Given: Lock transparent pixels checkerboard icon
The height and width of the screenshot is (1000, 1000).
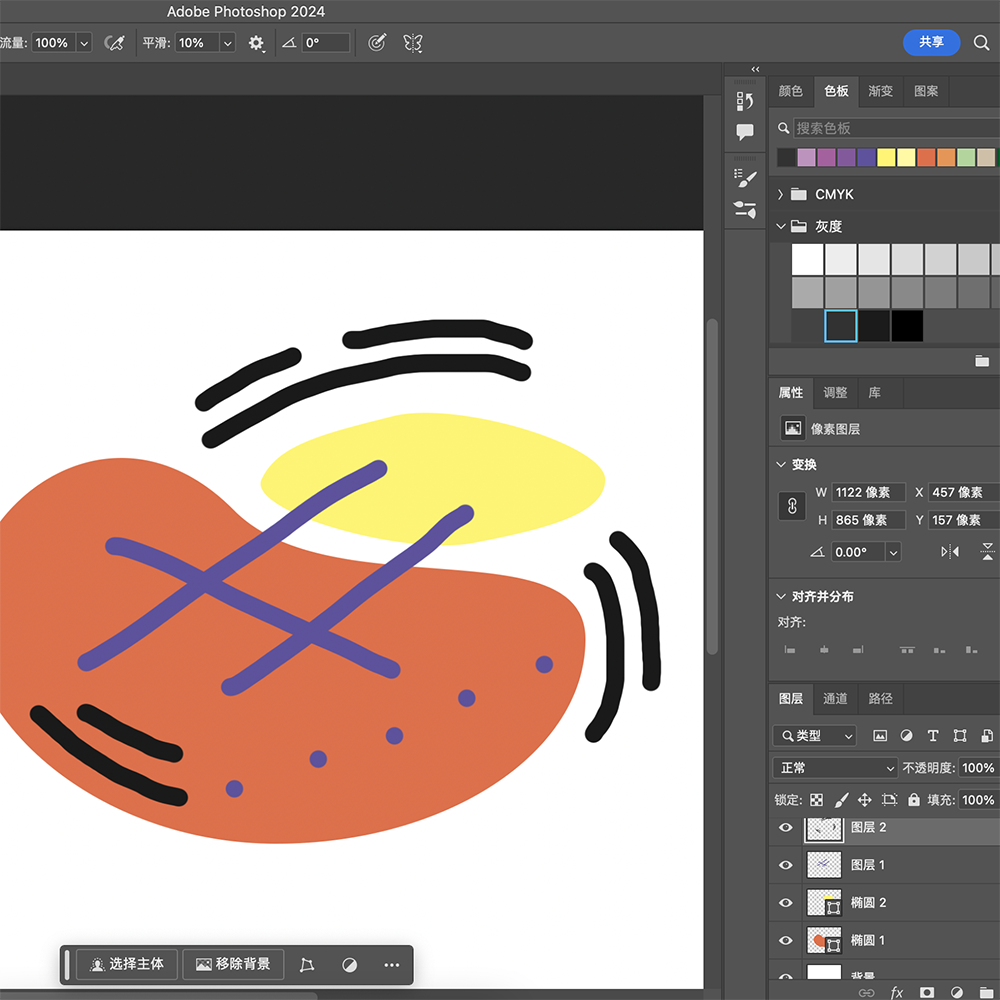Looking at the screenshot, I should pos(817,800).
